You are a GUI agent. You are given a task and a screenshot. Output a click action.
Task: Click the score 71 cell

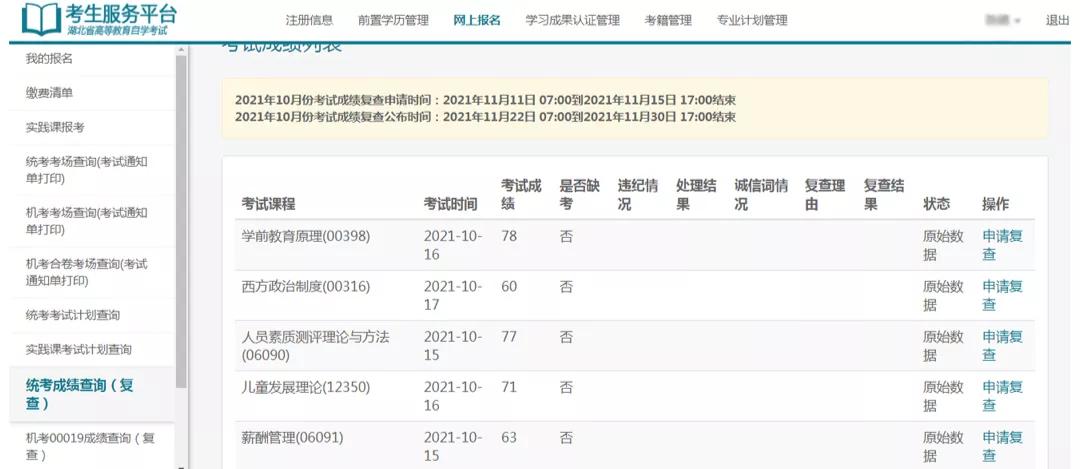[x=509, y=387]
